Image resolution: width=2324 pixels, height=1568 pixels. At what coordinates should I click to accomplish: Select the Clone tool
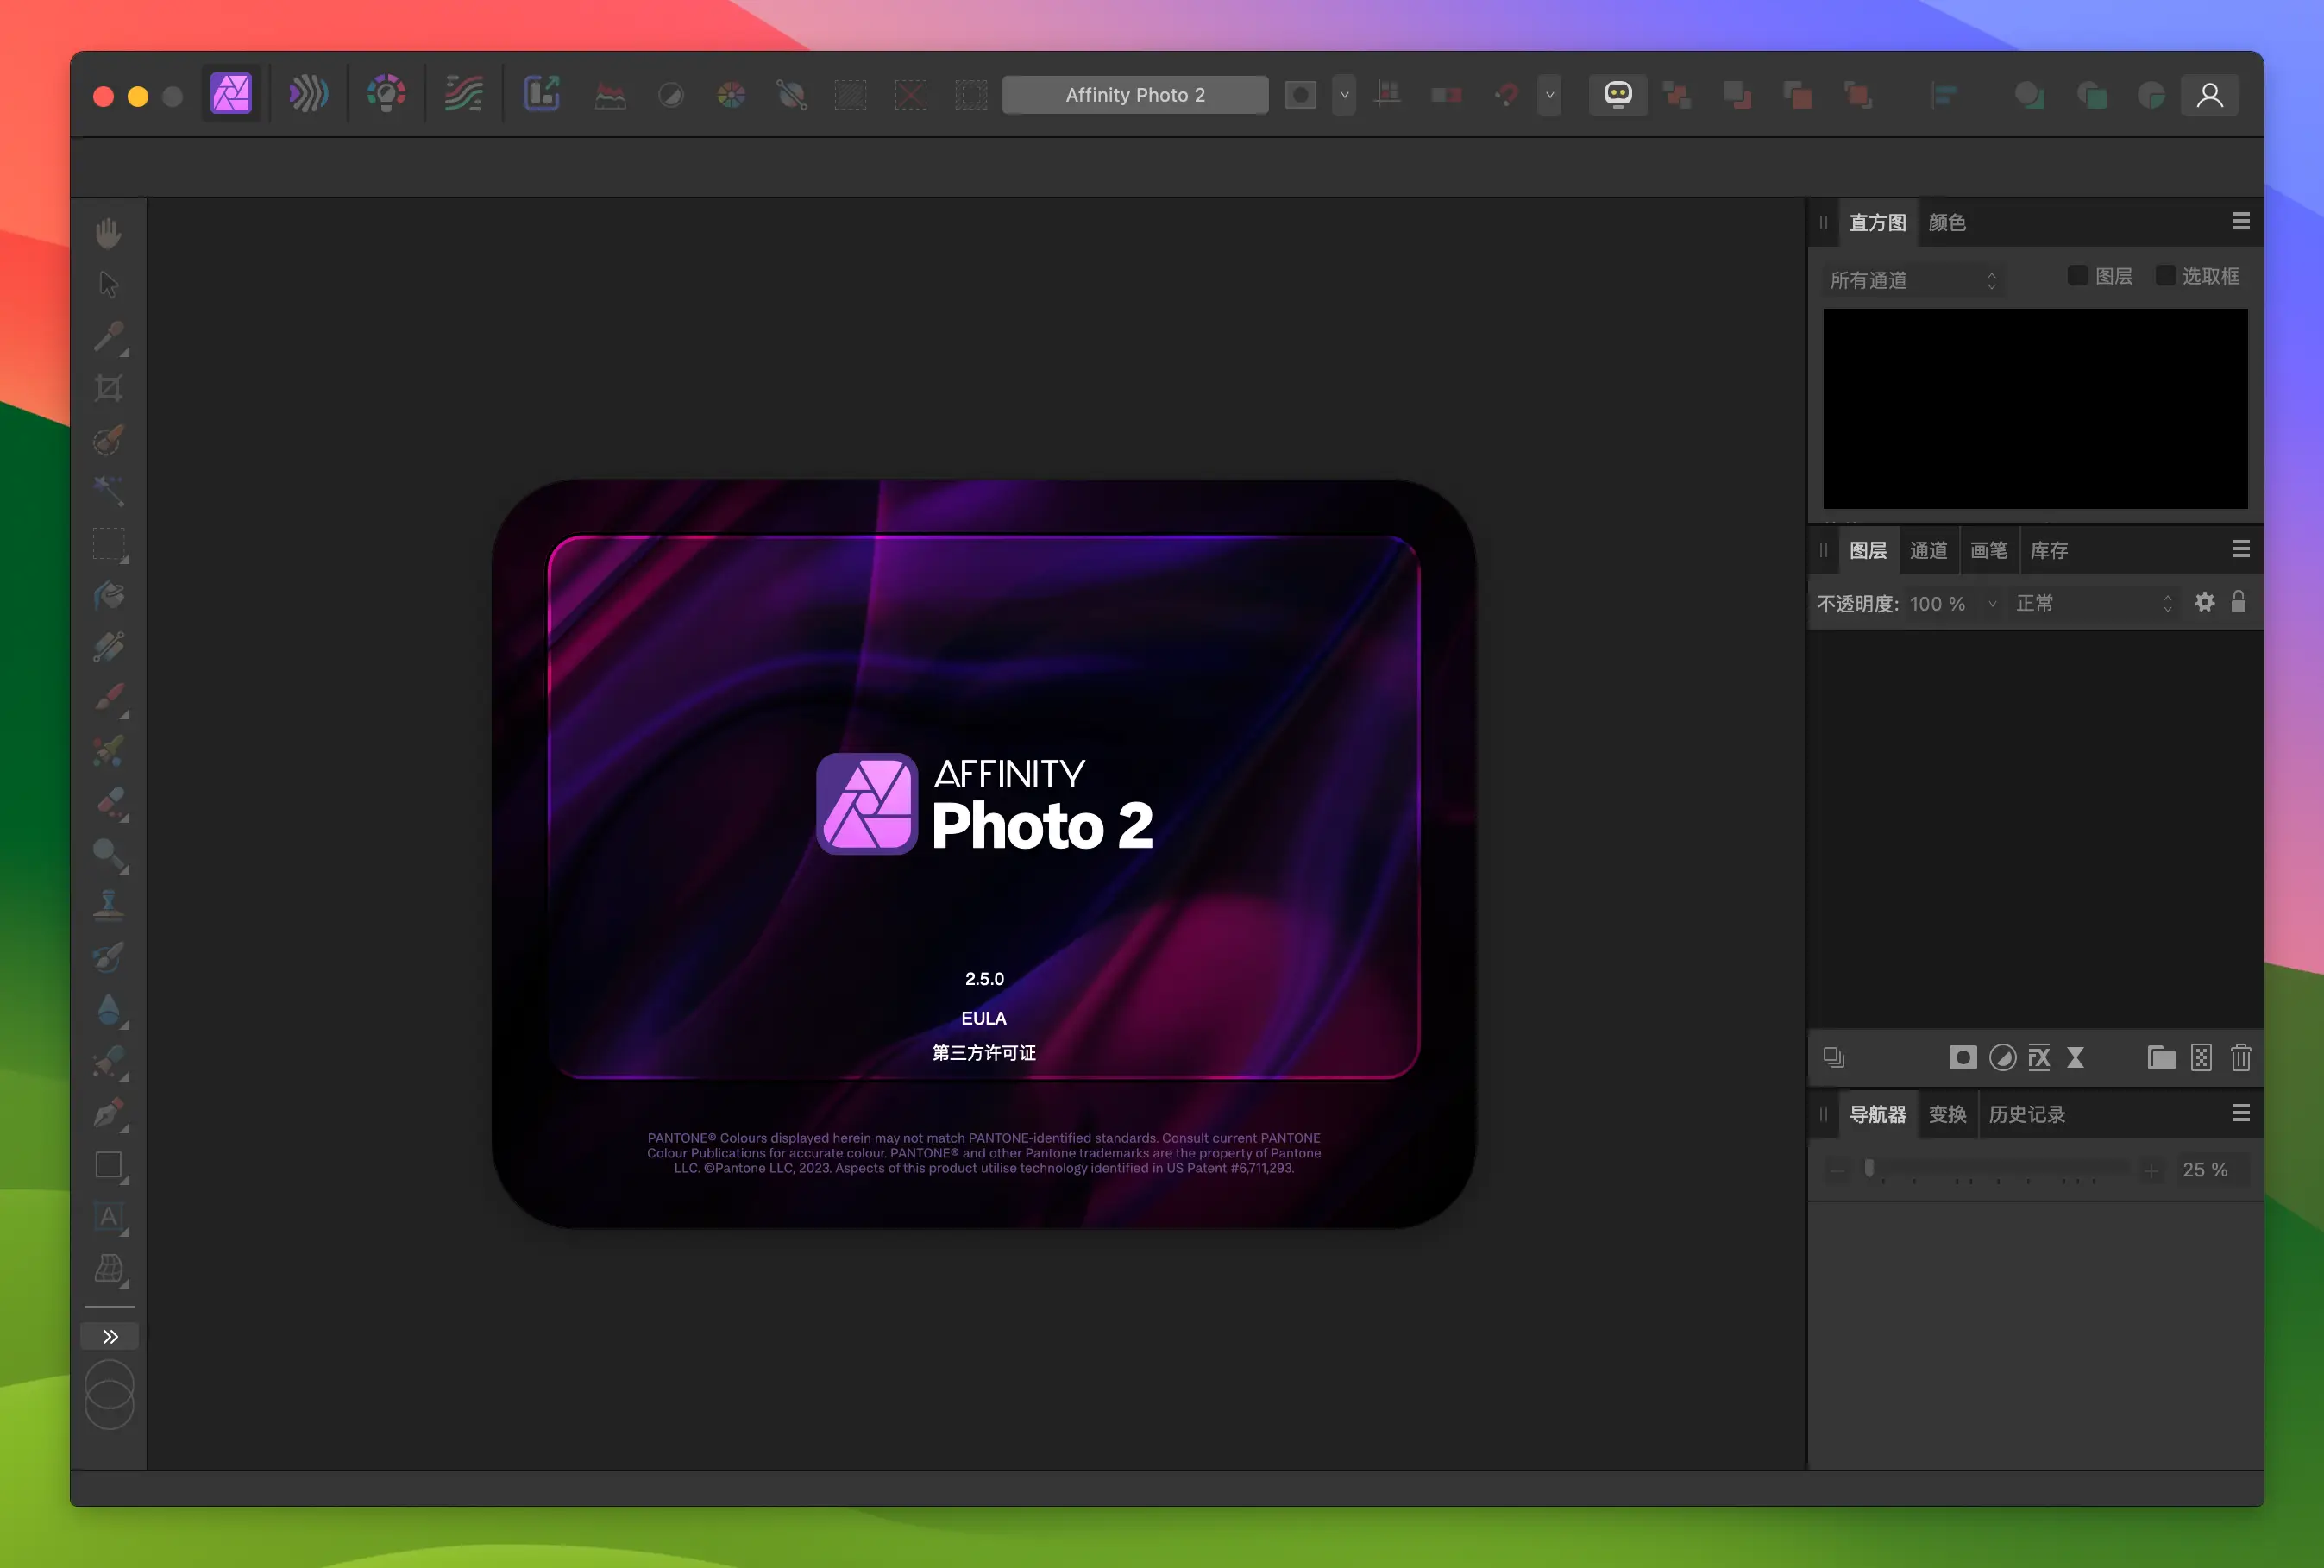click(112, 906)
